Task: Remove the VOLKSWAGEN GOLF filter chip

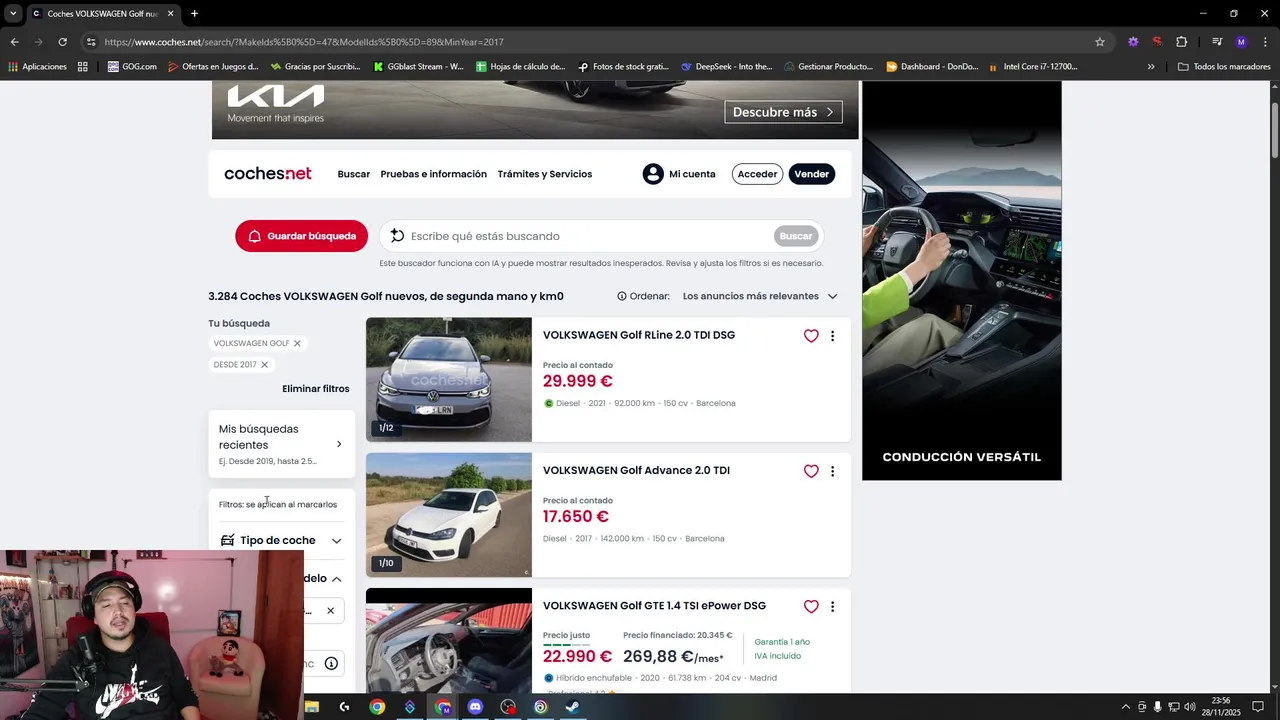Action: (x=297, y=343)
